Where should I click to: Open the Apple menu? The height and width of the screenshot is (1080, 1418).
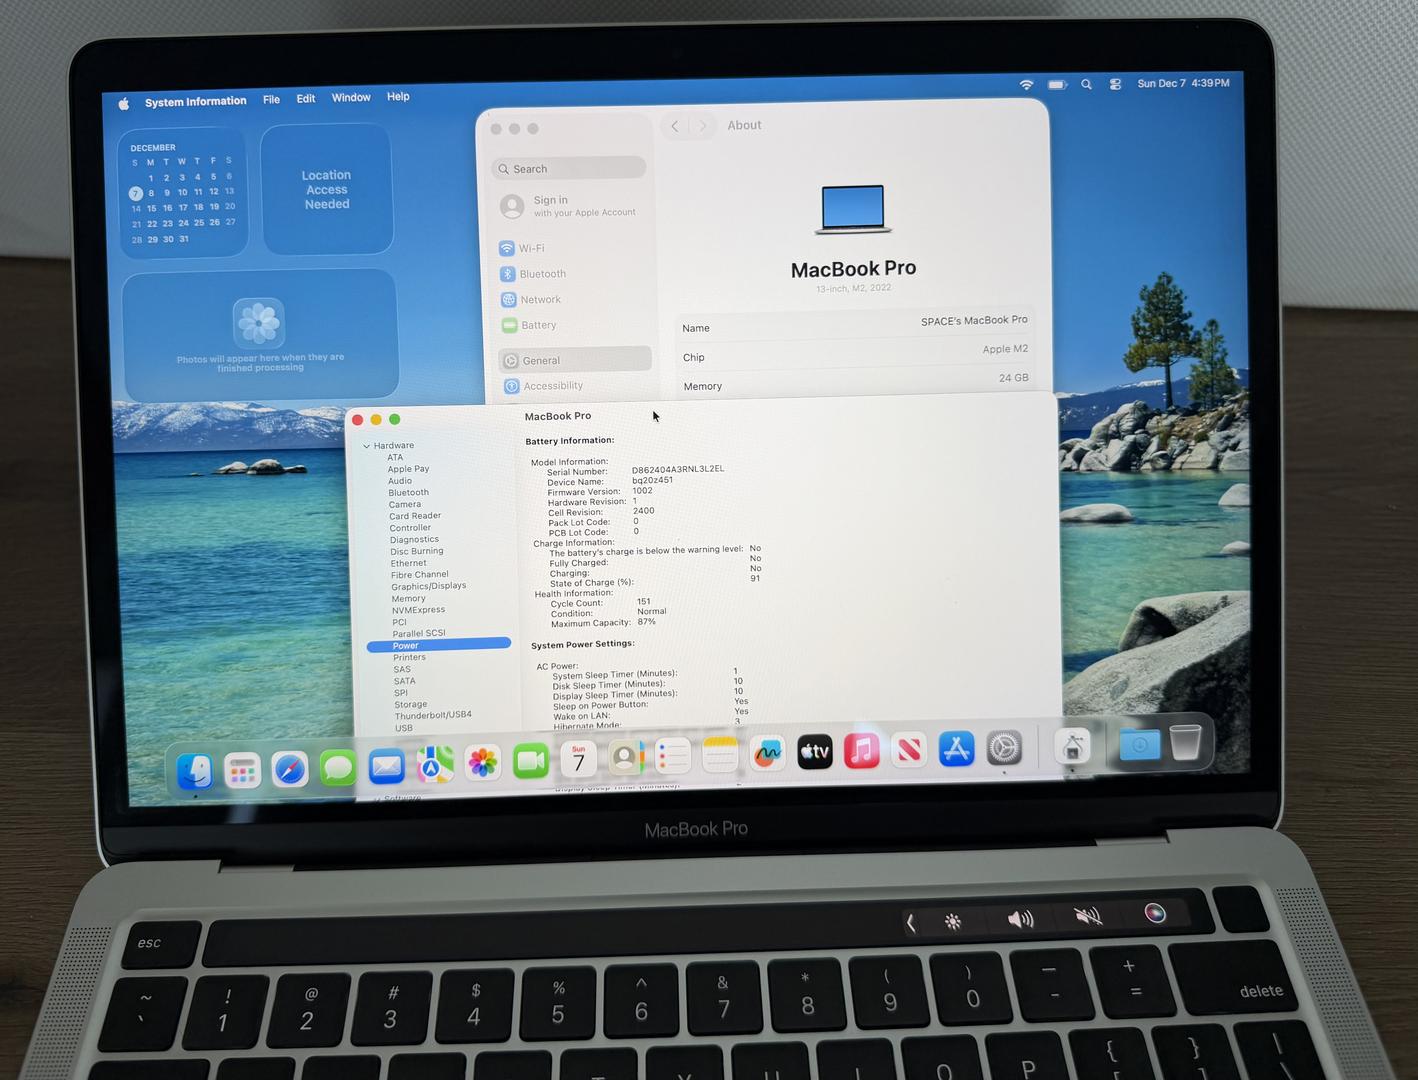pos(124,103)
